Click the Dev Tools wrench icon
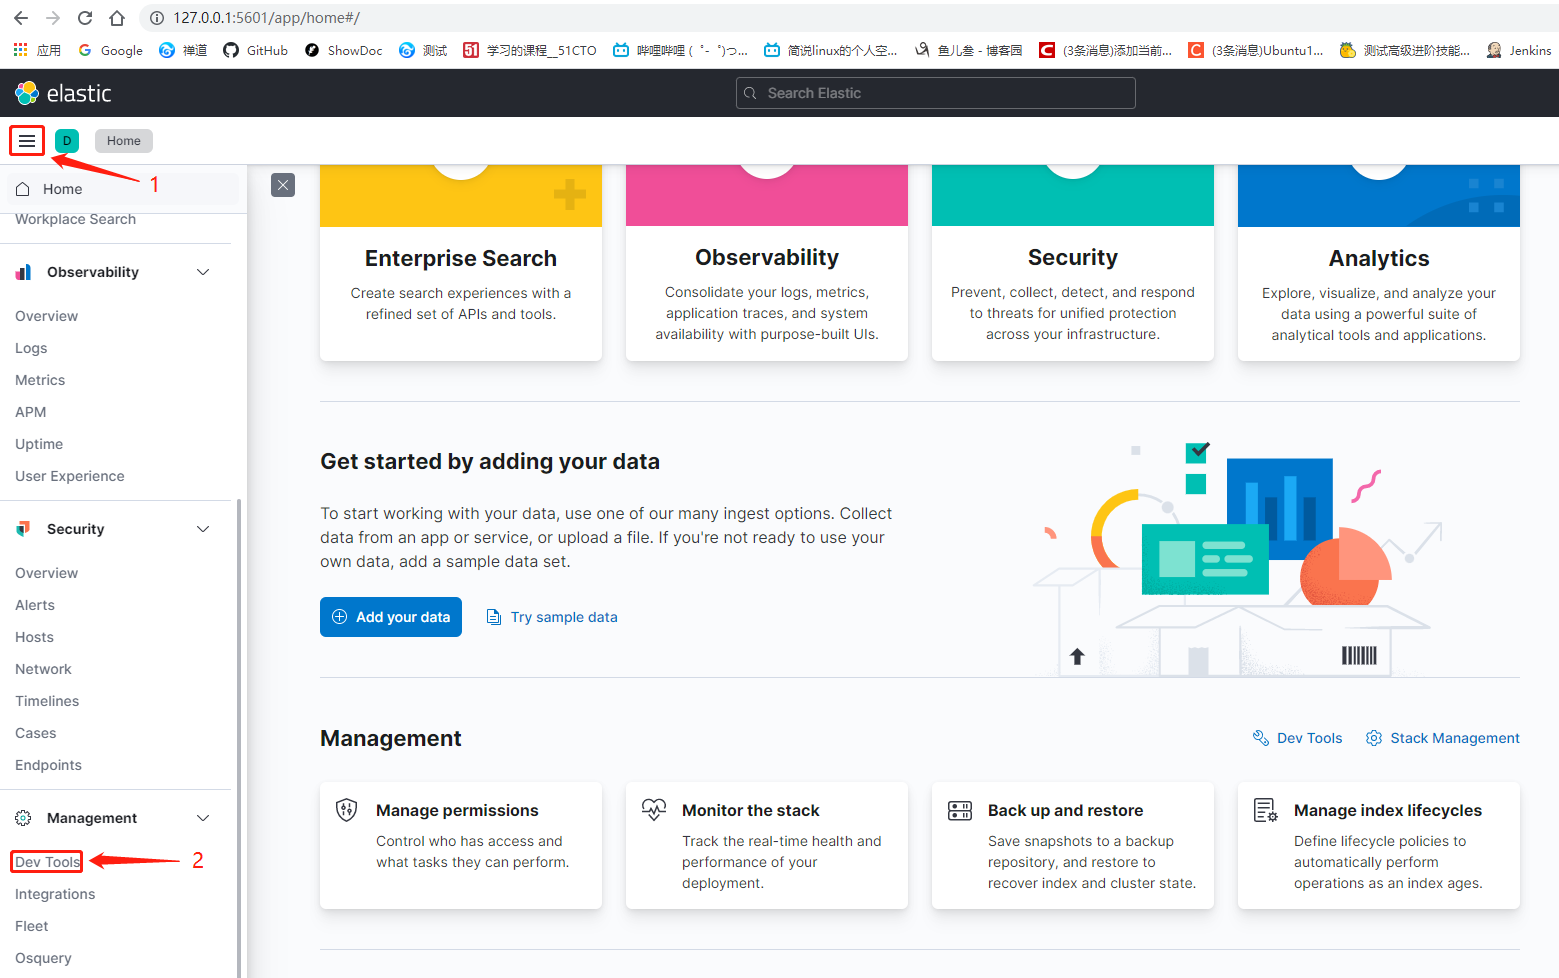This screenshot has width=1559, height=978. [1260, 737]
